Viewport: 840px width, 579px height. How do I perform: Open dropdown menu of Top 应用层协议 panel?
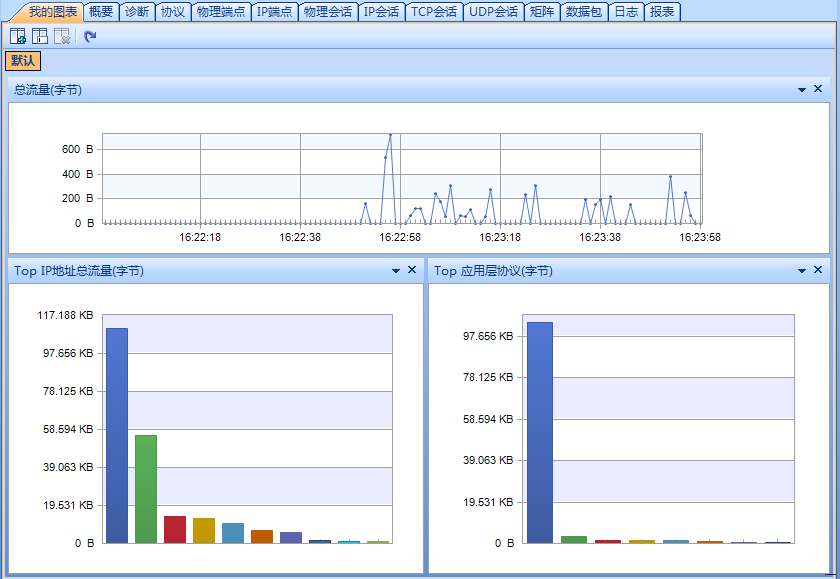point(802,271)
